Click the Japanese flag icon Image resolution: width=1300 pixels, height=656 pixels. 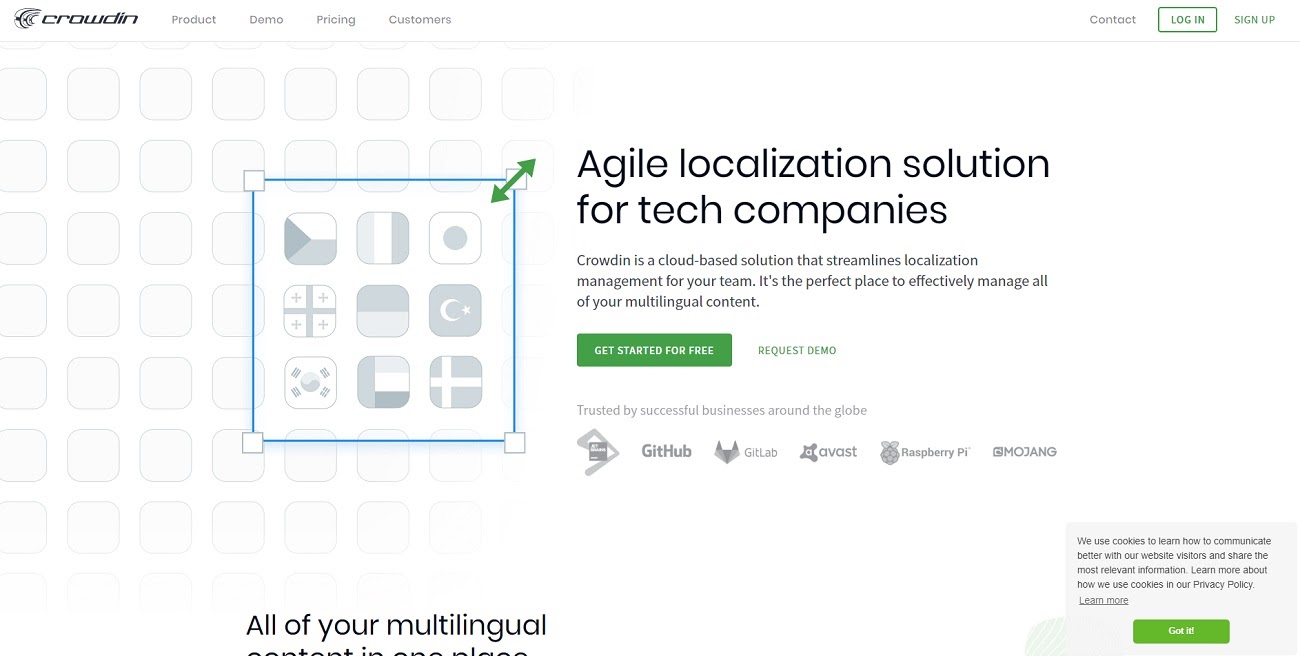pyautogui.click(x=455, y=238)
